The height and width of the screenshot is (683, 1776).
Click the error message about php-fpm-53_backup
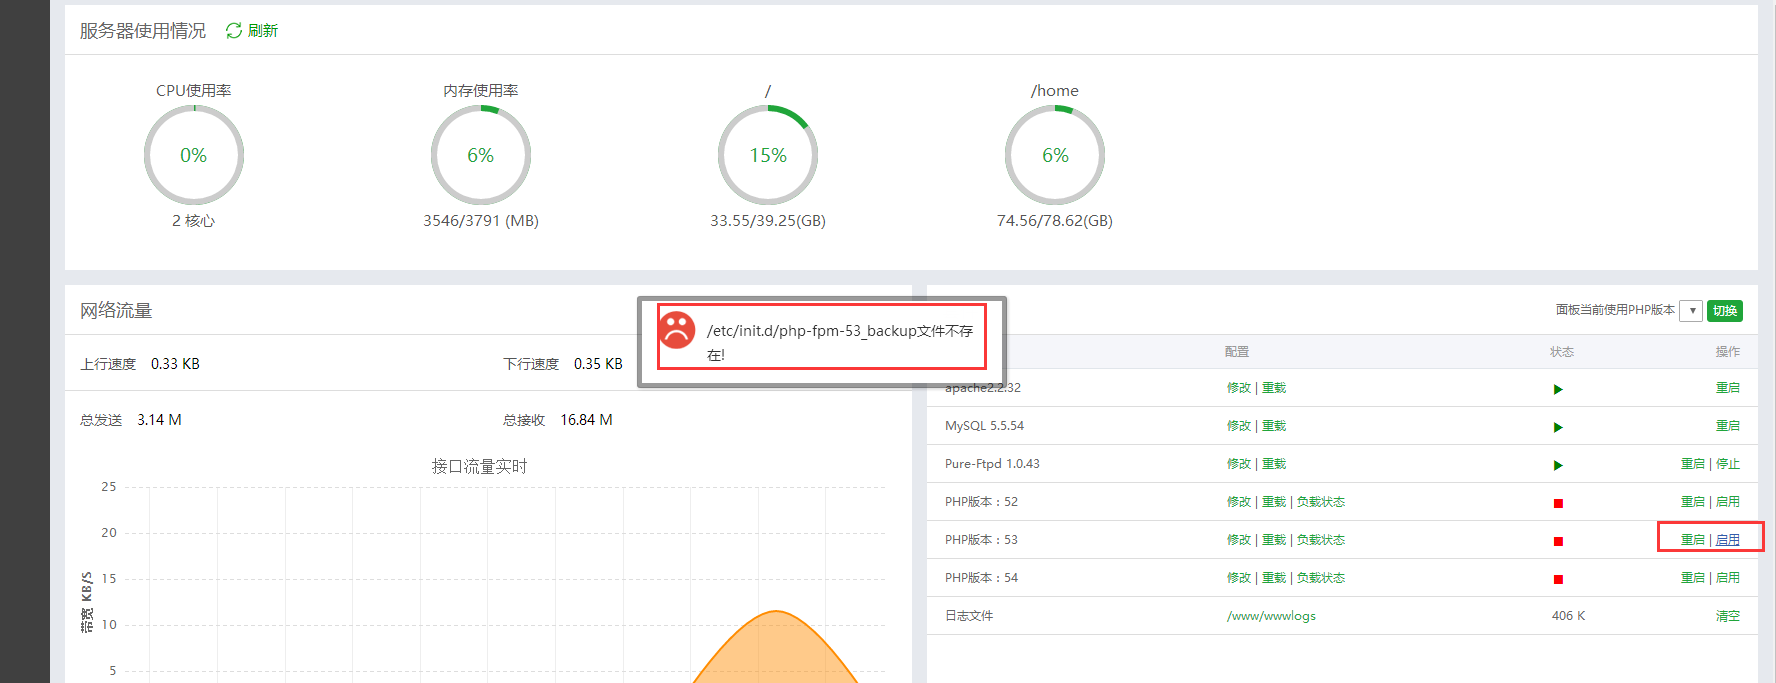click(840, 342)
